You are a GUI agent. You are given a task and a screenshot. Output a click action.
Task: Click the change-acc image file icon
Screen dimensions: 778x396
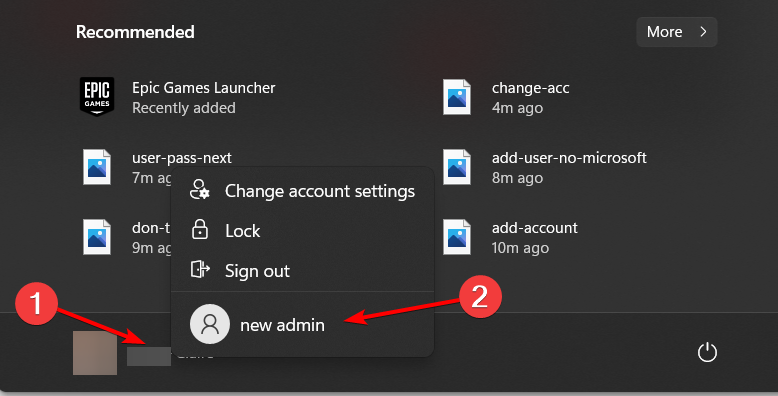(456, 97)
